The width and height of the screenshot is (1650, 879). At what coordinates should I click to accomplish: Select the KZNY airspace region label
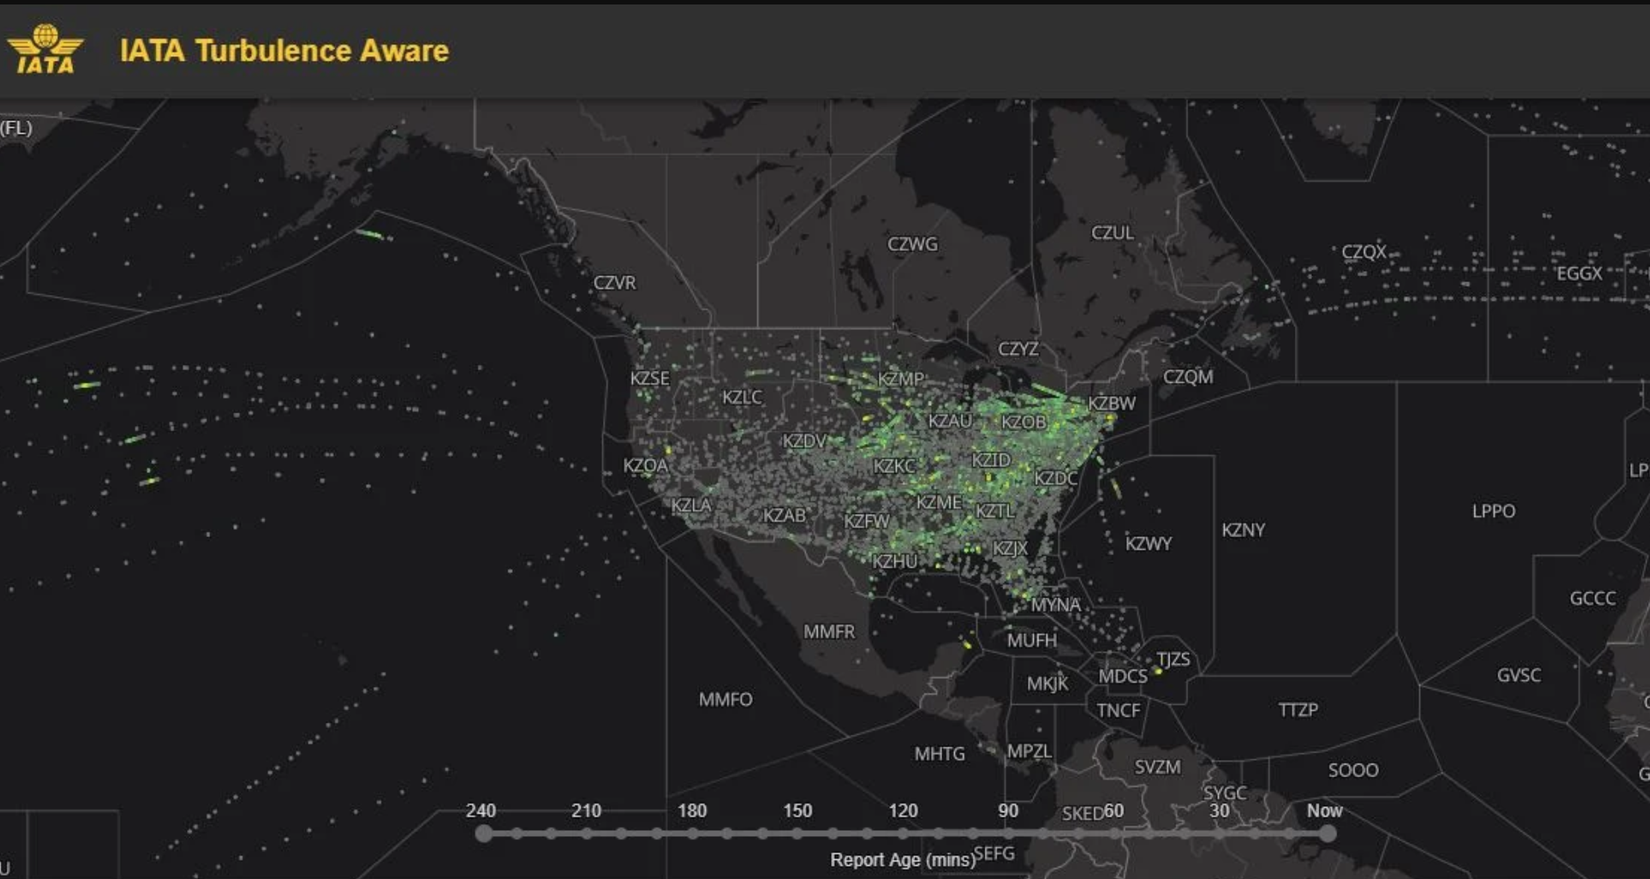point(1243,530)
